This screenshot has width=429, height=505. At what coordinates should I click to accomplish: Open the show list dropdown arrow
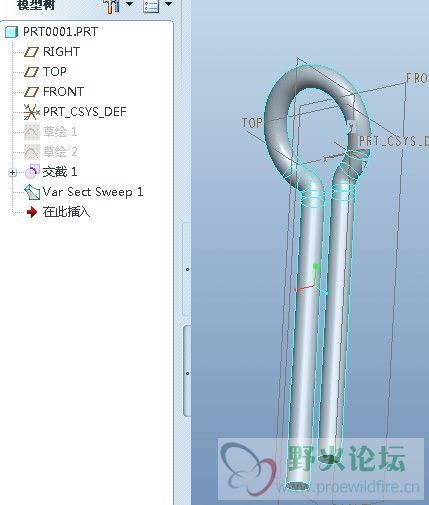point(168,4)
